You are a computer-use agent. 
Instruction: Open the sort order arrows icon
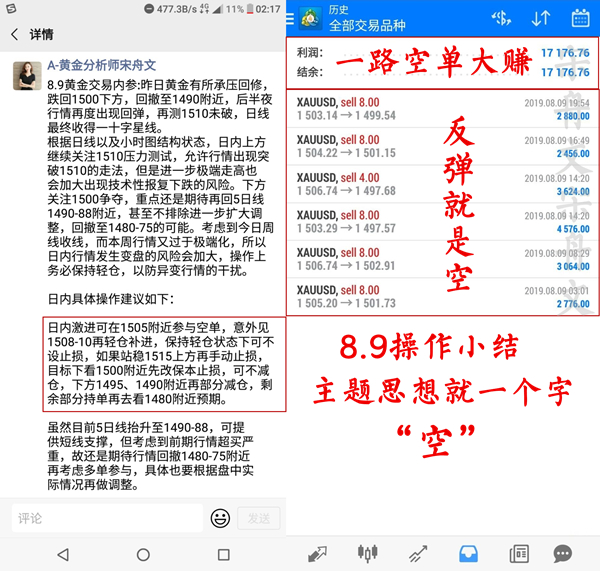point(541,18)
